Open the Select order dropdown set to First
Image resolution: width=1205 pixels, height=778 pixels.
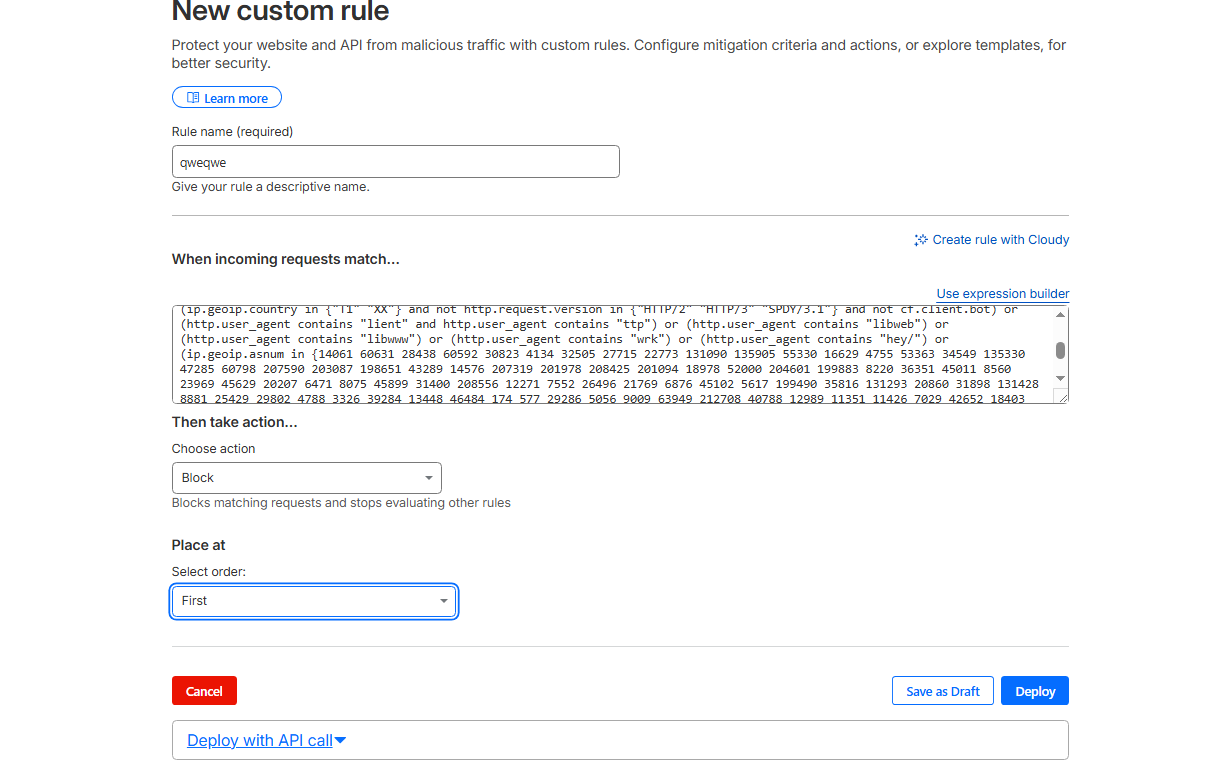[314, 601]
